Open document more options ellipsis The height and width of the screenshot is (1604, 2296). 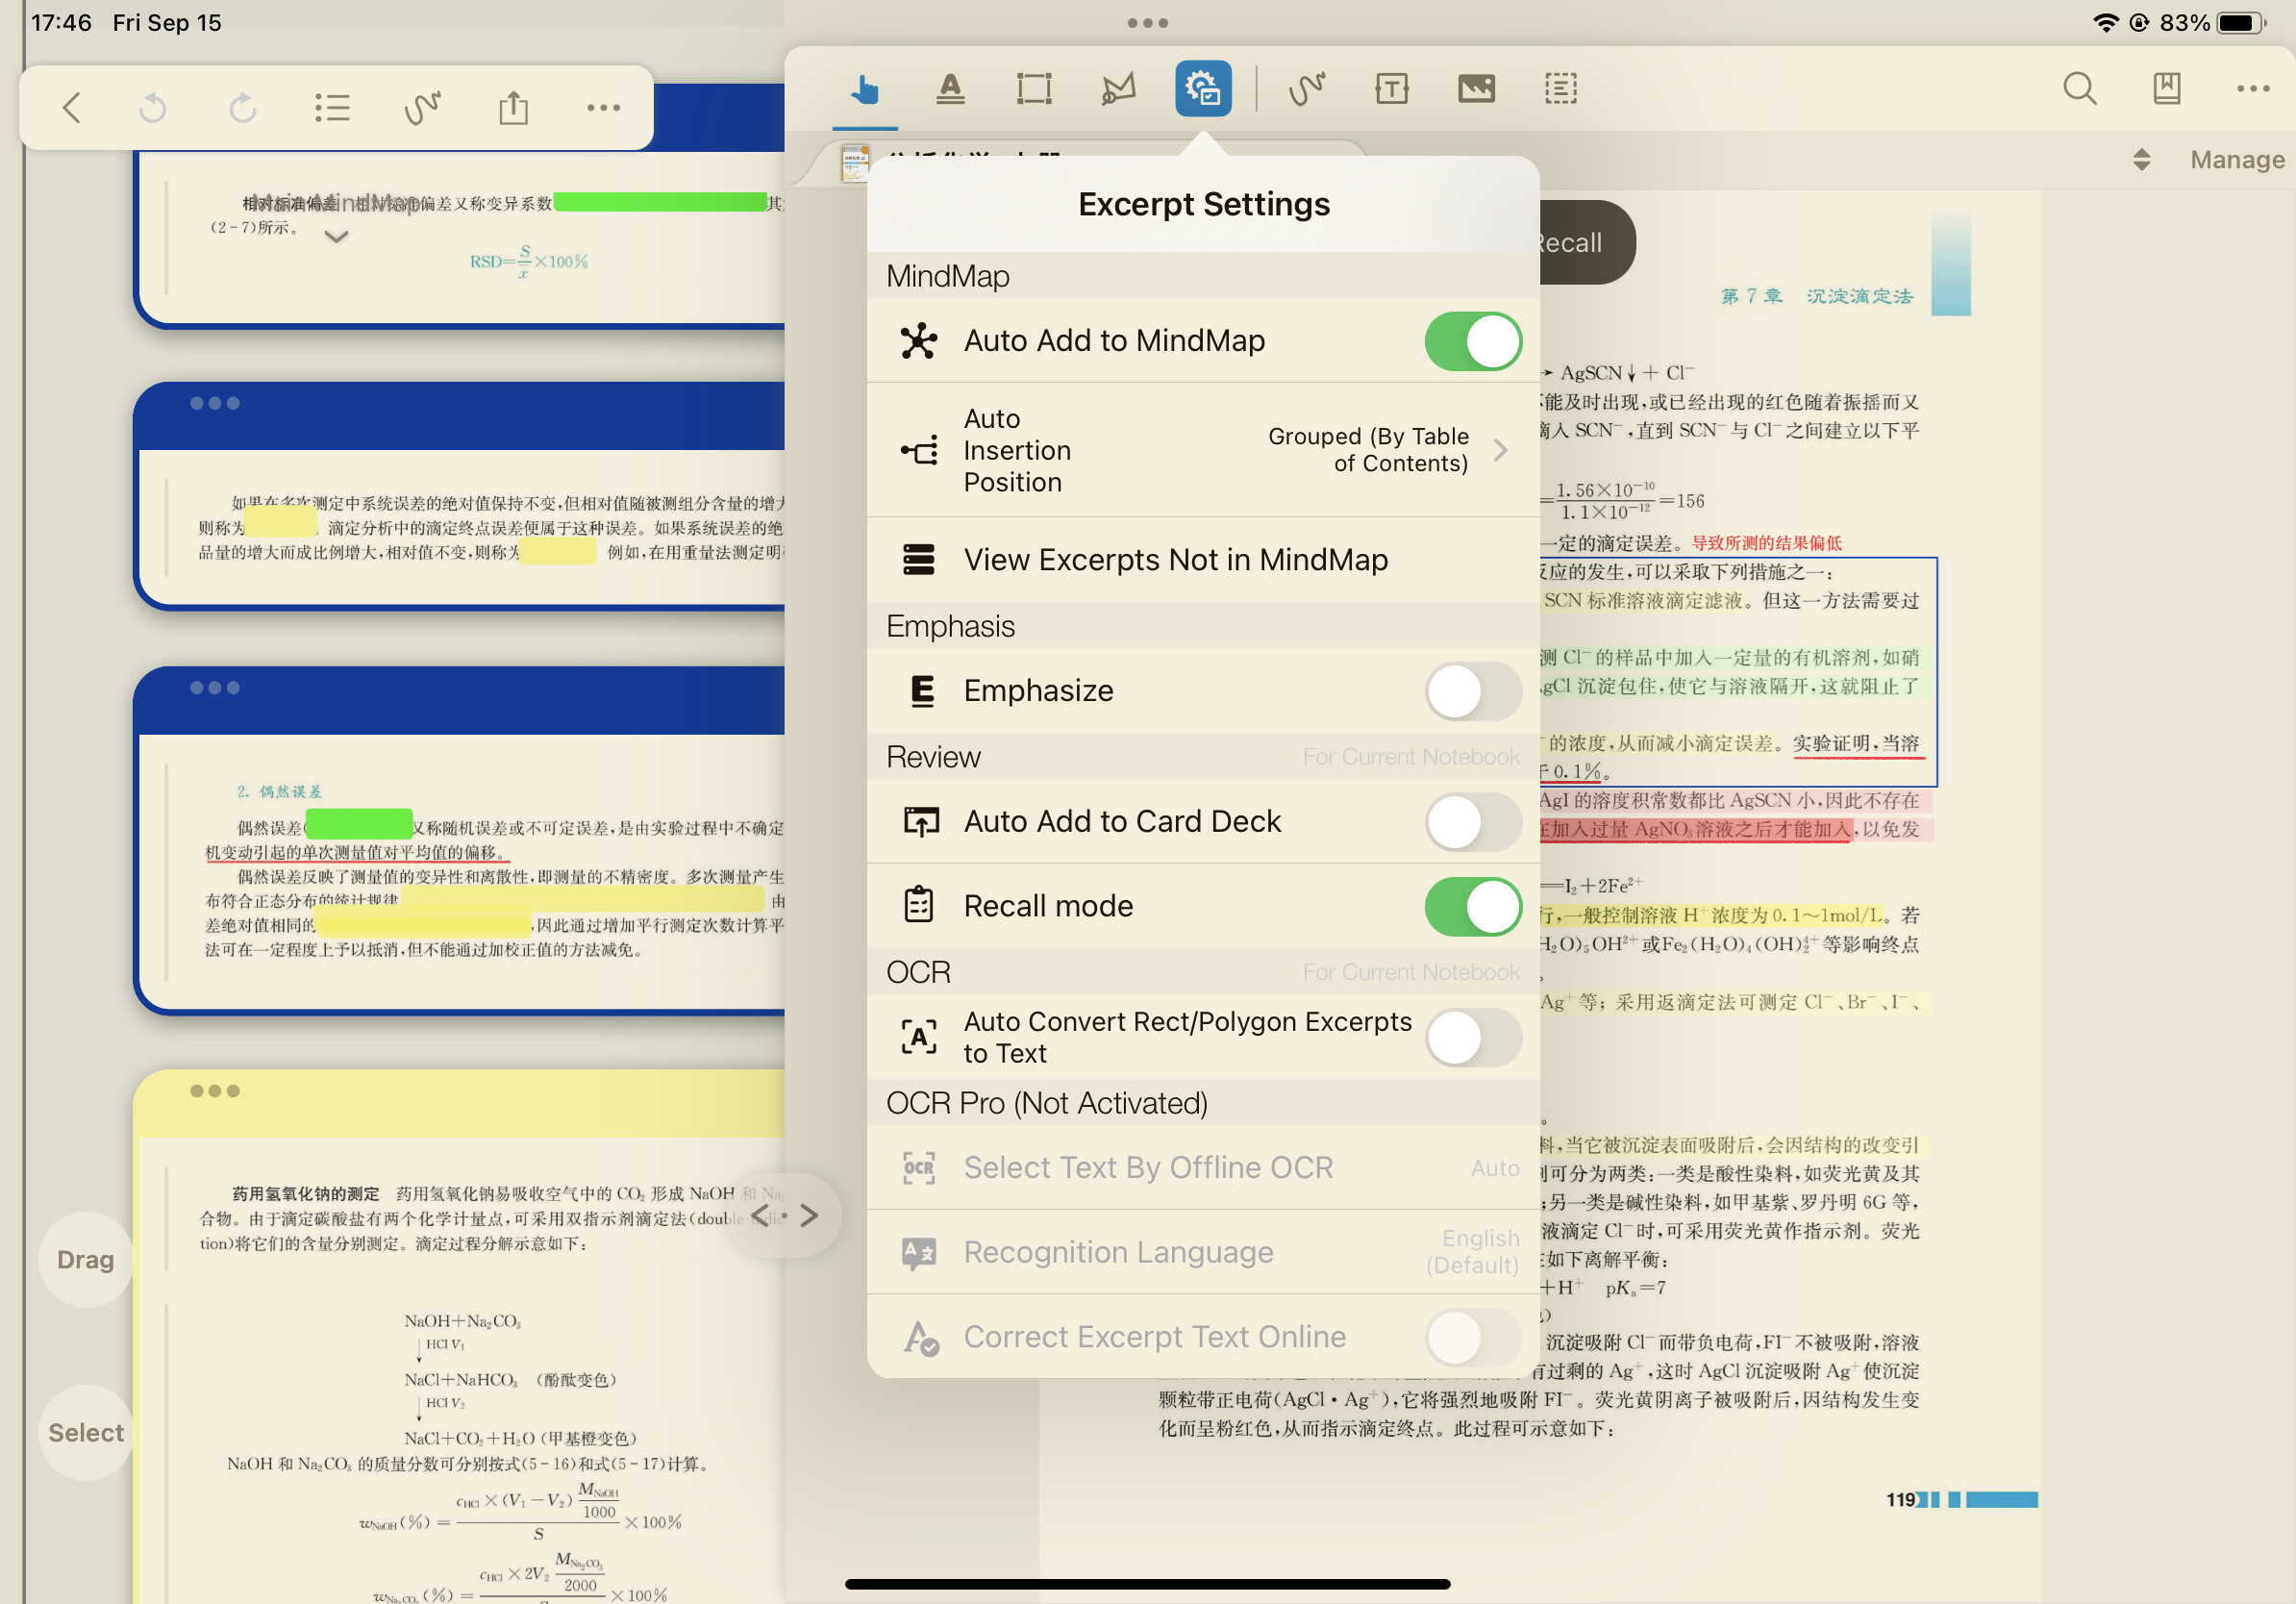tap(2252, 89)
